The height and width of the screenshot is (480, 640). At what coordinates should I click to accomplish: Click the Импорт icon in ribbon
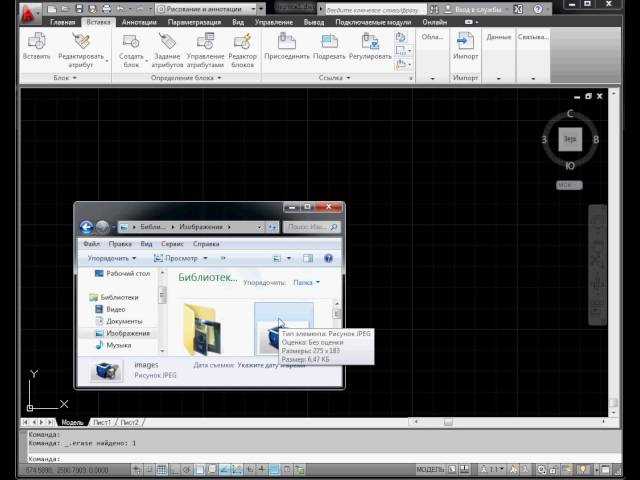[465, 42]
